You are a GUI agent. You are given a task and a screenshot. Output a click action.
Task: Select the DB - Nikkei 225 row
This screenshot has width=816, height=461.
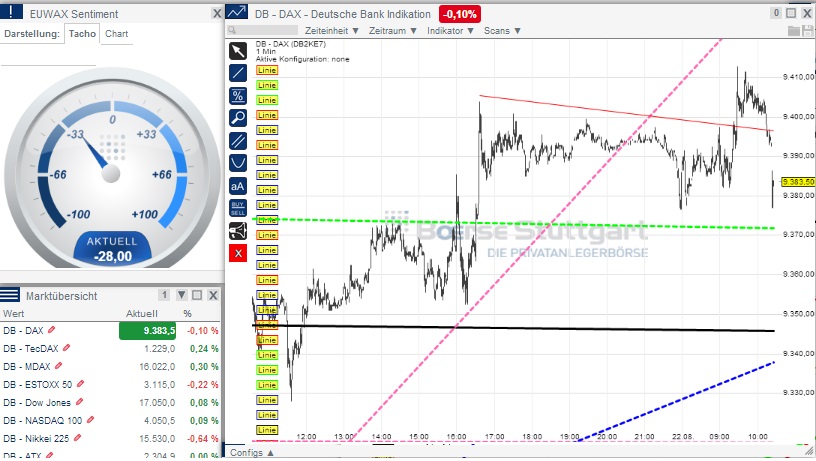110,439
